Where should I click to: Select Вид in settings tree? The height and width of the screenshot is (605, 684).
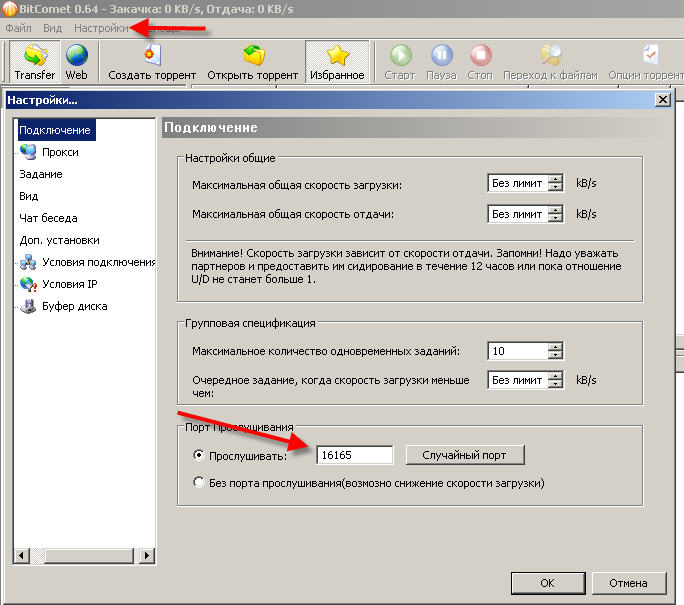click(29, 196)
